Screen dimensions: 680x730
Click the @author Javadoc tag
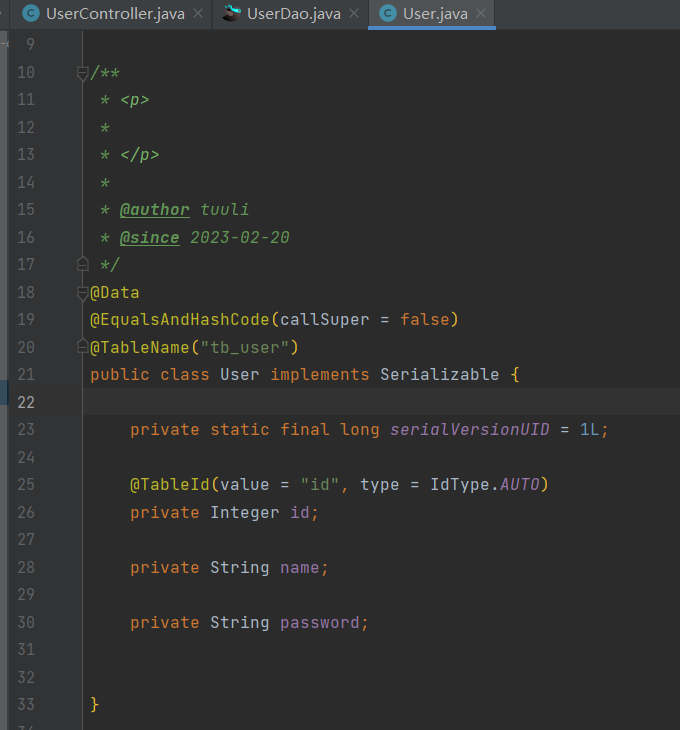point(155,210)
